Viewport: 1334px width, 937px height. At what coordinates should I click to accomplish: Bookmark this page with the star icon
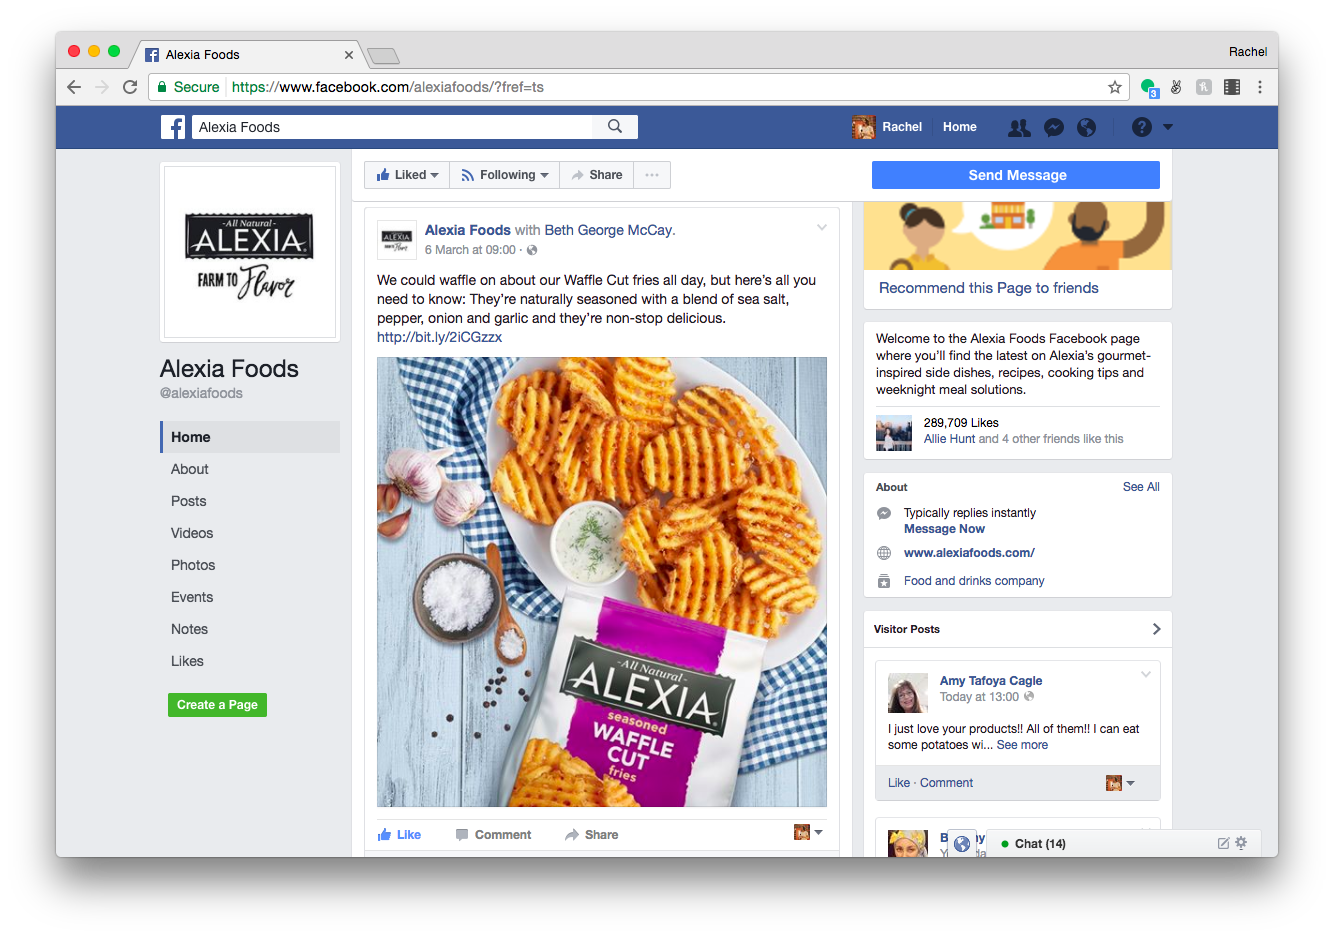[x=1114, y=87]
